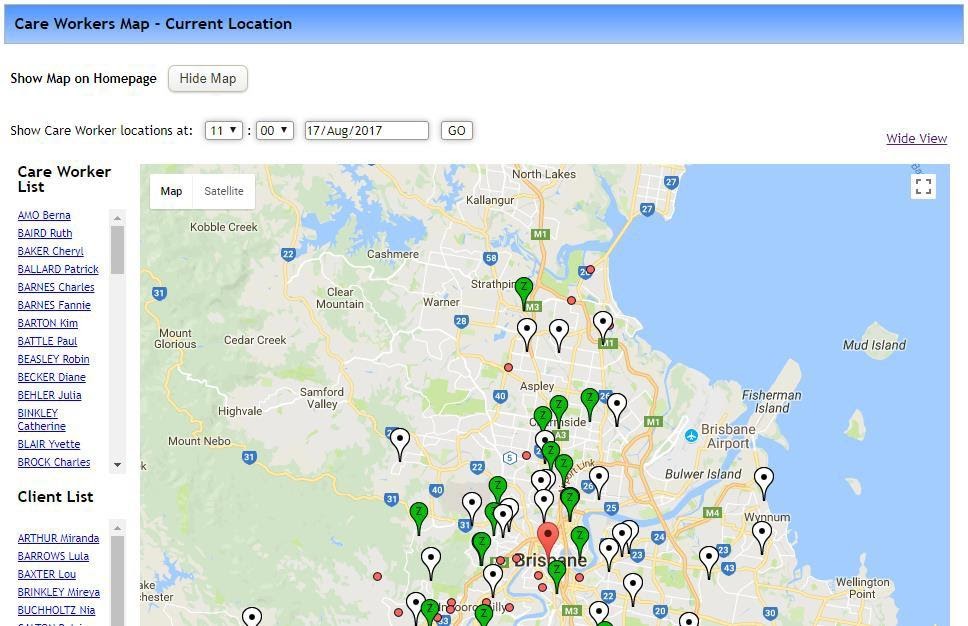The height and width of the screenshot is (626, 968).
Task: Open care worker BAIRD Ruth
Action: tap(44, 233)
